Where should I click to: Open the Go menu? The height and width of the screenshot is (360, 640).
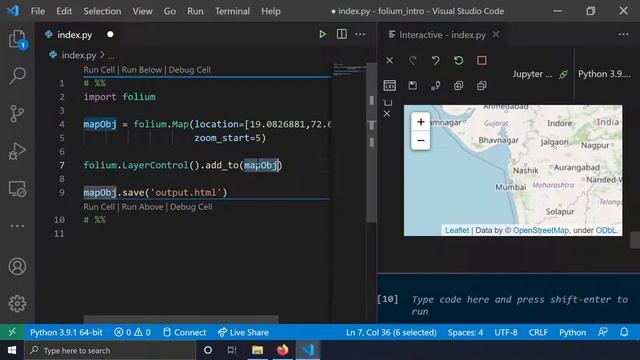(x=170, y=11)
